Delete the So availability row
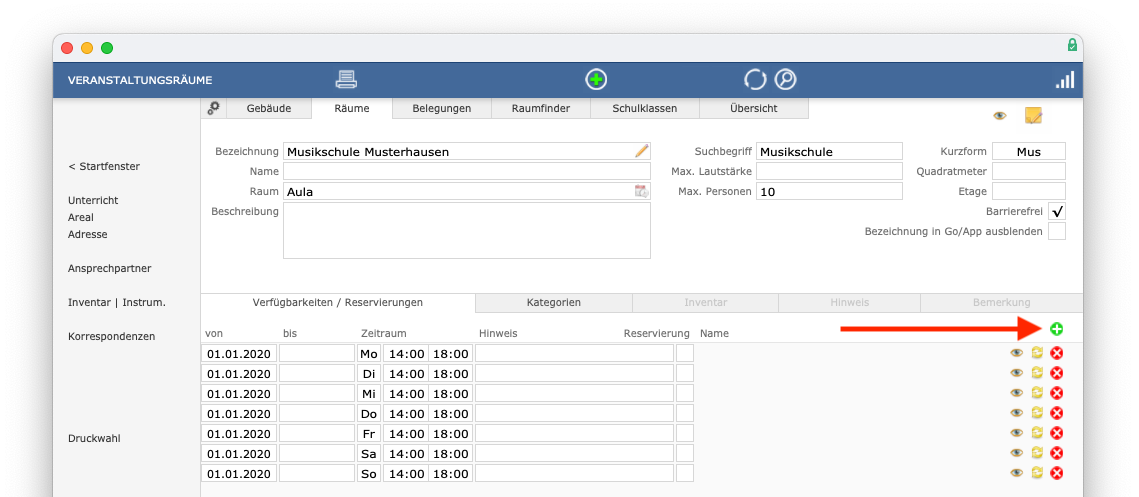The height and width of the screenshot is (497, 1139). [x=1057, y=473]
